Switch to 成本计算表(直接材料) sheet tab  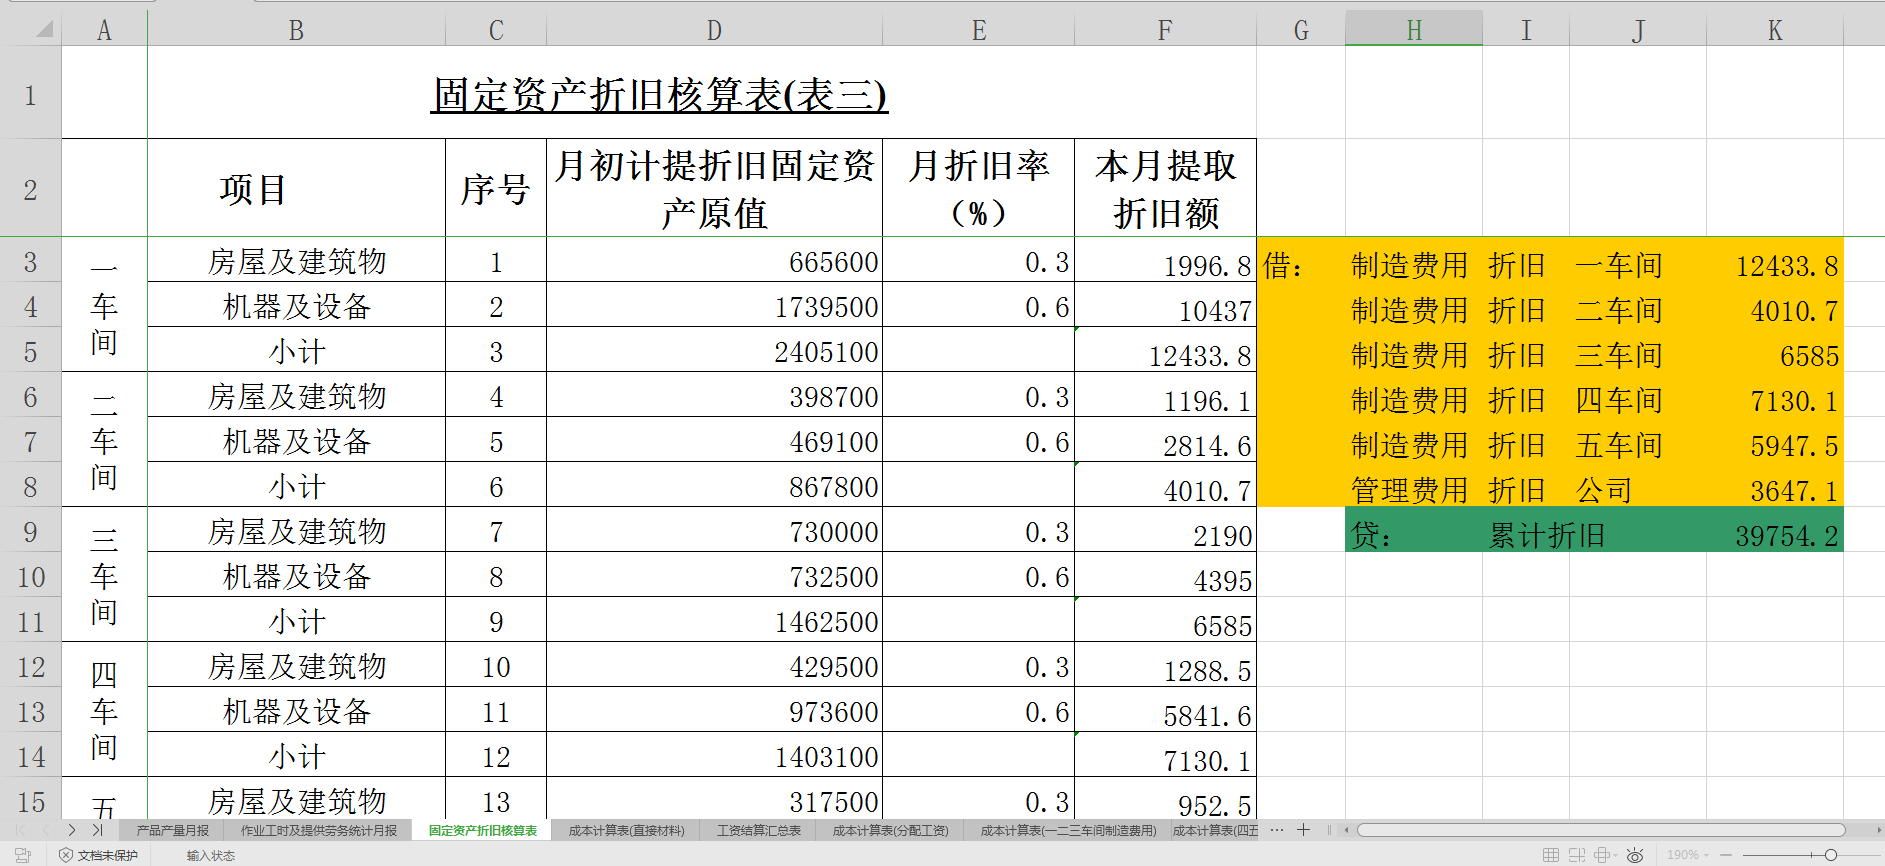pyautogui.click(x=627, y=830)
